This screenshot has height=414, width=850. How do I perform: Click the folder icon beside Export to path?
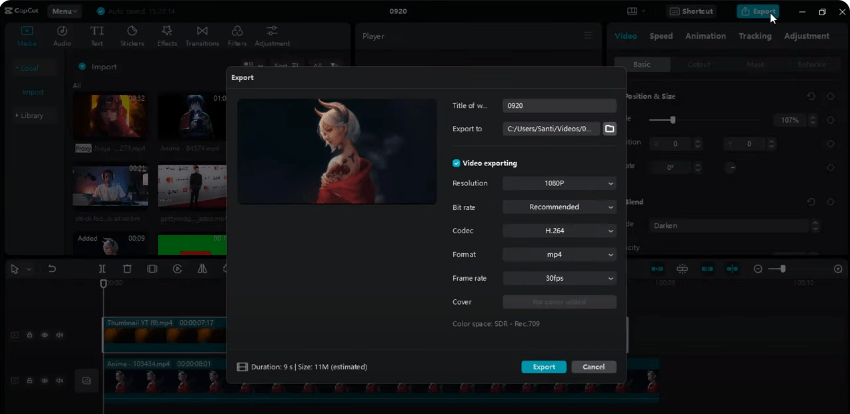[x=609, y=128]
